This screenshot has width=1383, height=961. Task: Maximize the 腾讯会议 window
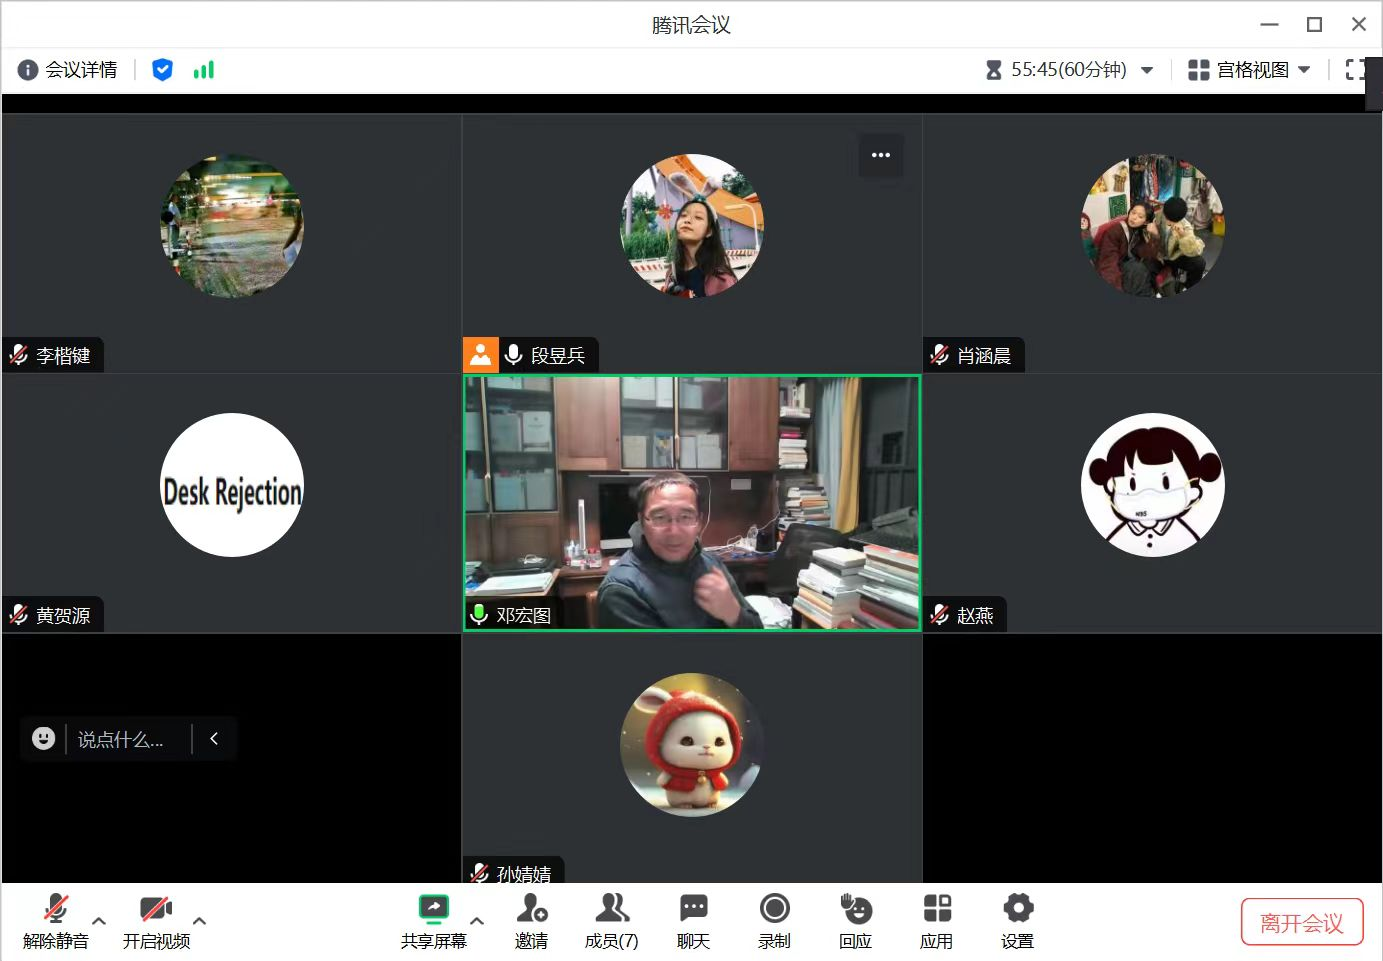1315,25
